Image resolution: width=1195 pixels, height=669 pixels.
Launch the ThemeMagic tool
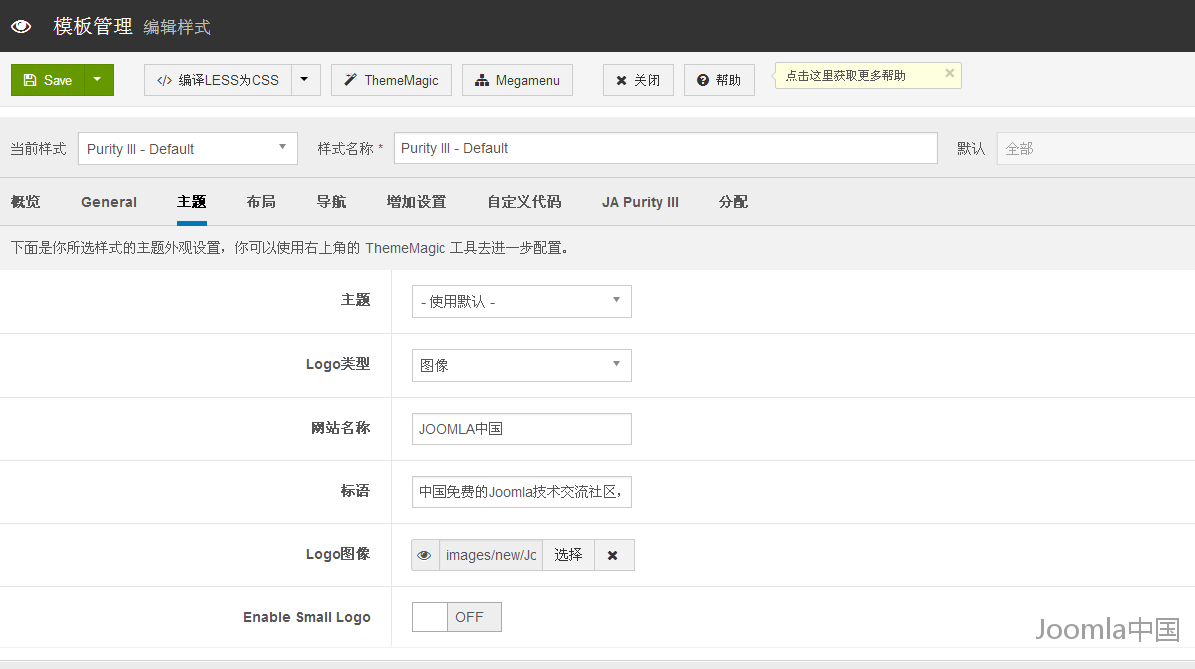[391, 80]
